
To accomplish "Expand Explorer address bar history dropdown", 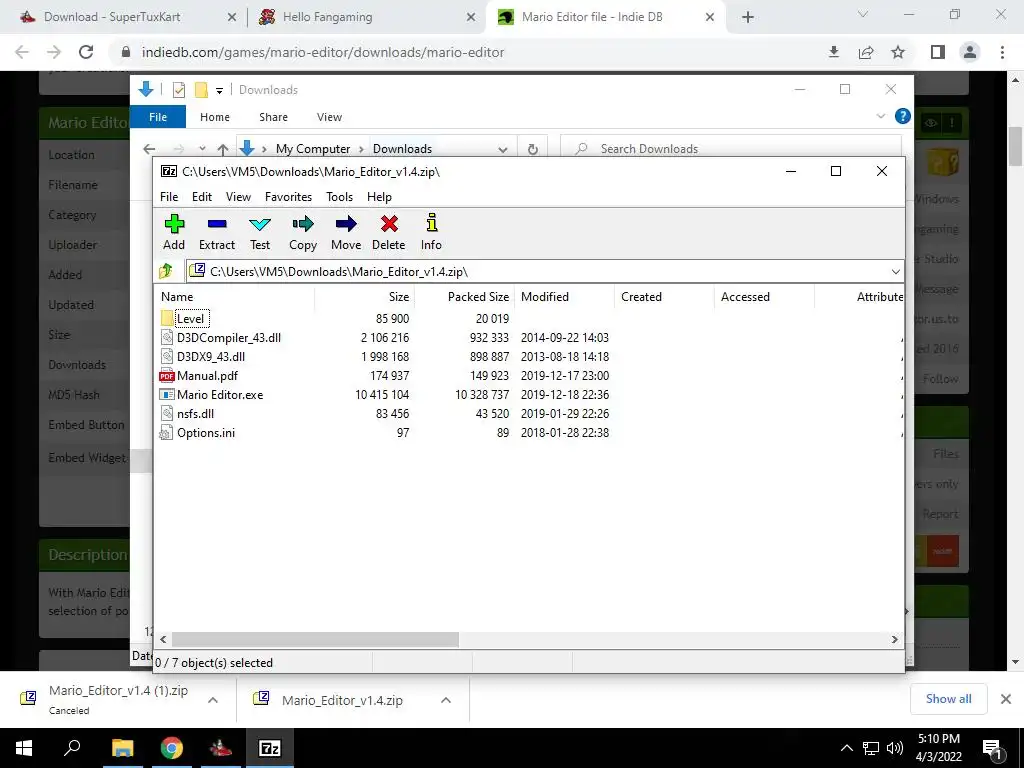I will [502, 149].
